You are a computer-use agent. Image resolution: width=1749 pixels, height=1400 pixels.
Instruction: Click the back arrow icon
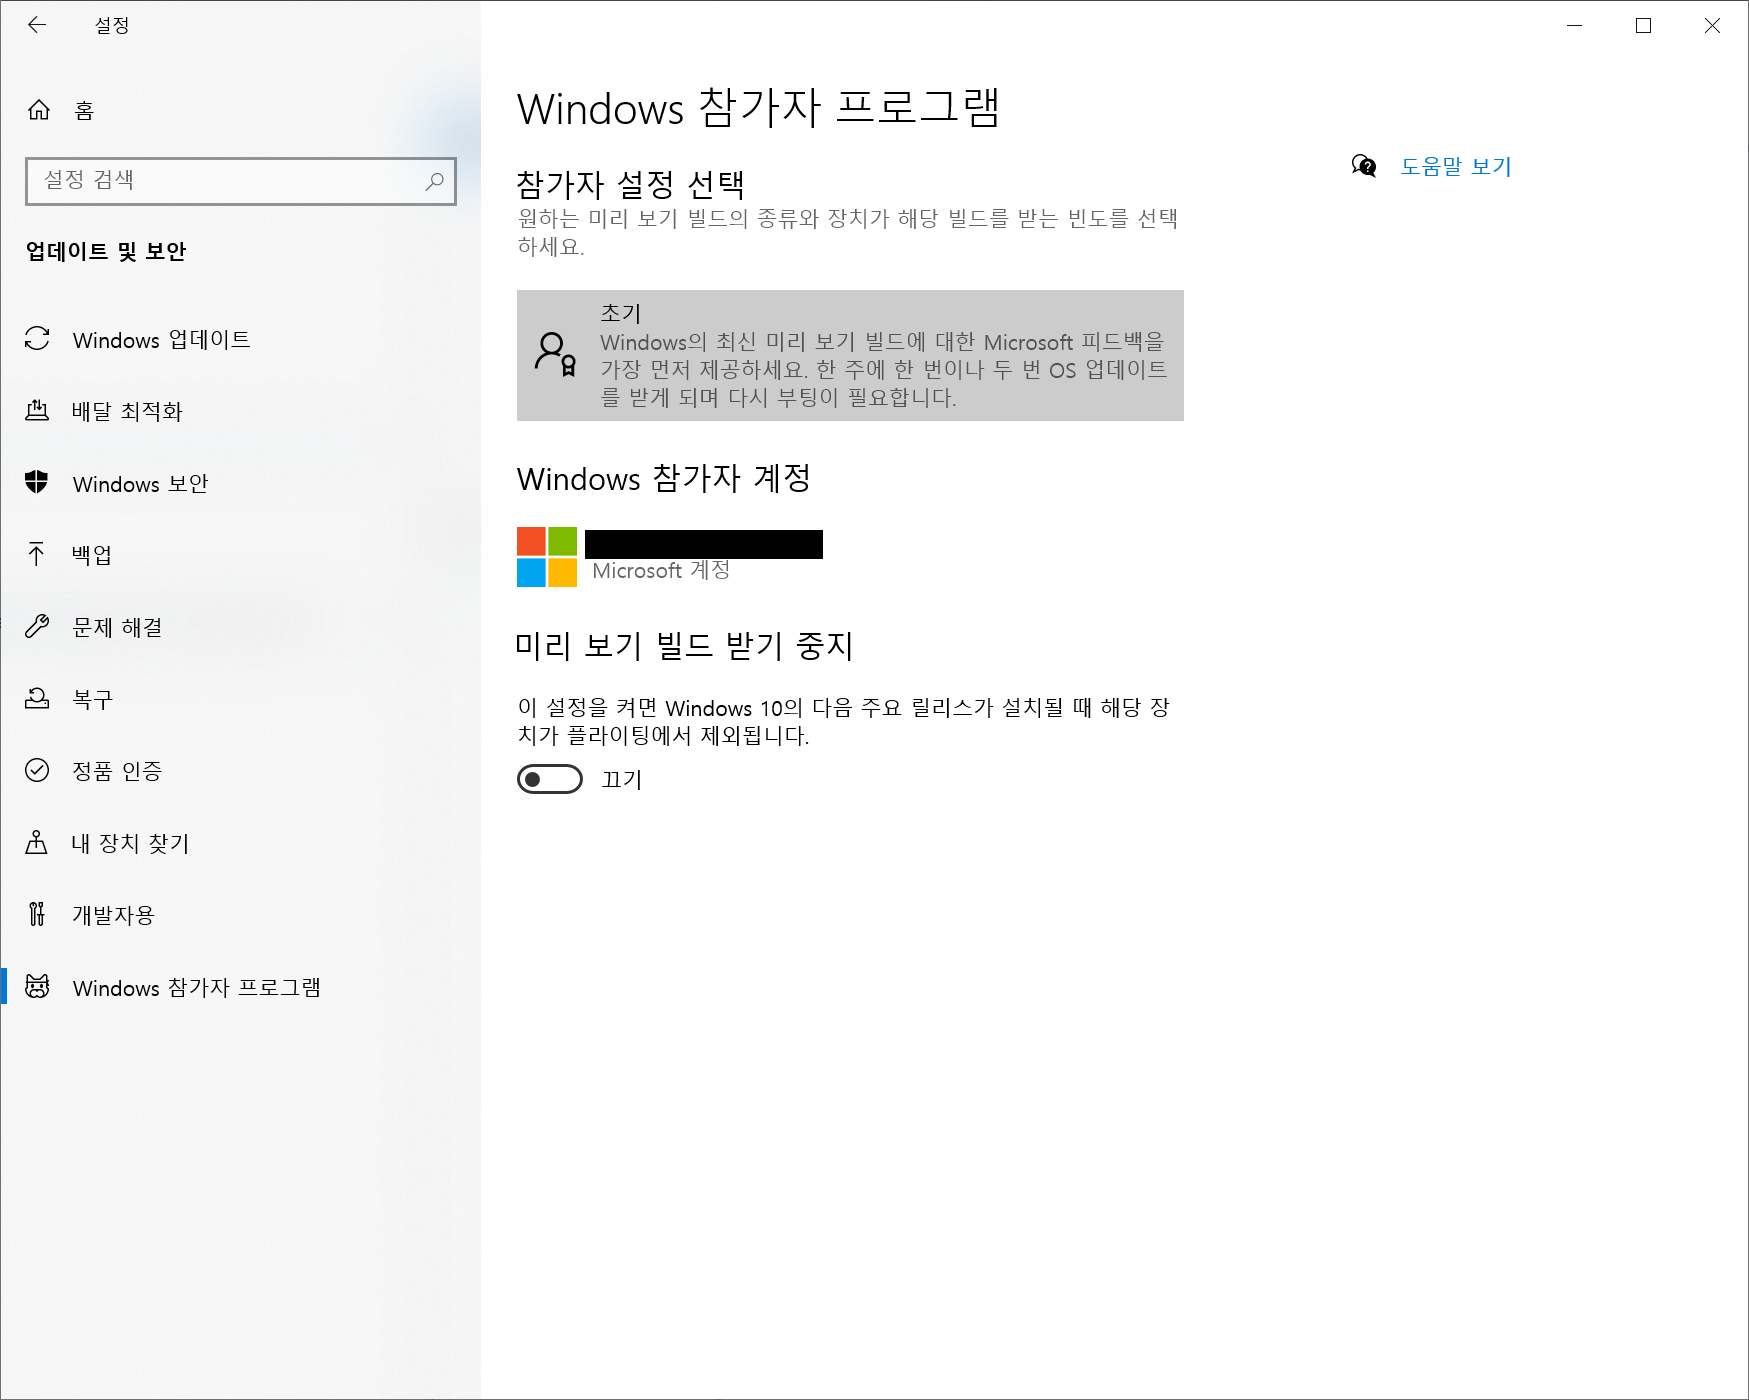pos(37,25)
